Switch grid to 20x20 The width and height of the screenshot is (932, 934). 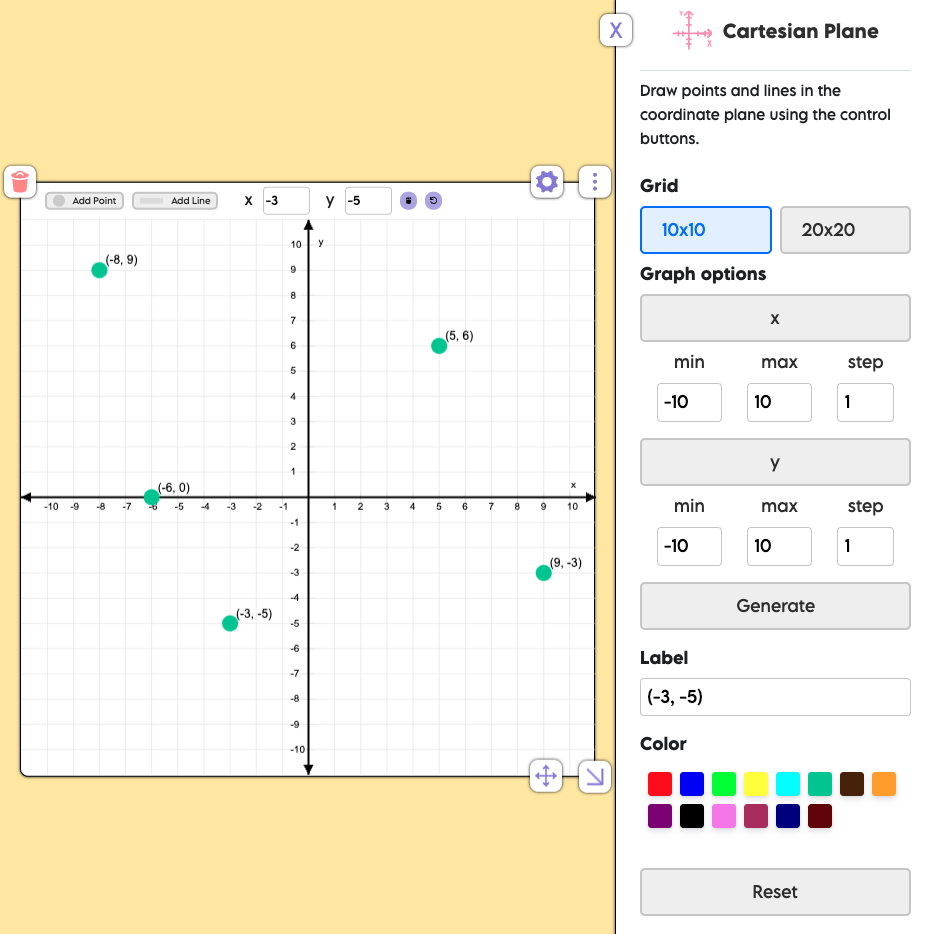point(845,230)
